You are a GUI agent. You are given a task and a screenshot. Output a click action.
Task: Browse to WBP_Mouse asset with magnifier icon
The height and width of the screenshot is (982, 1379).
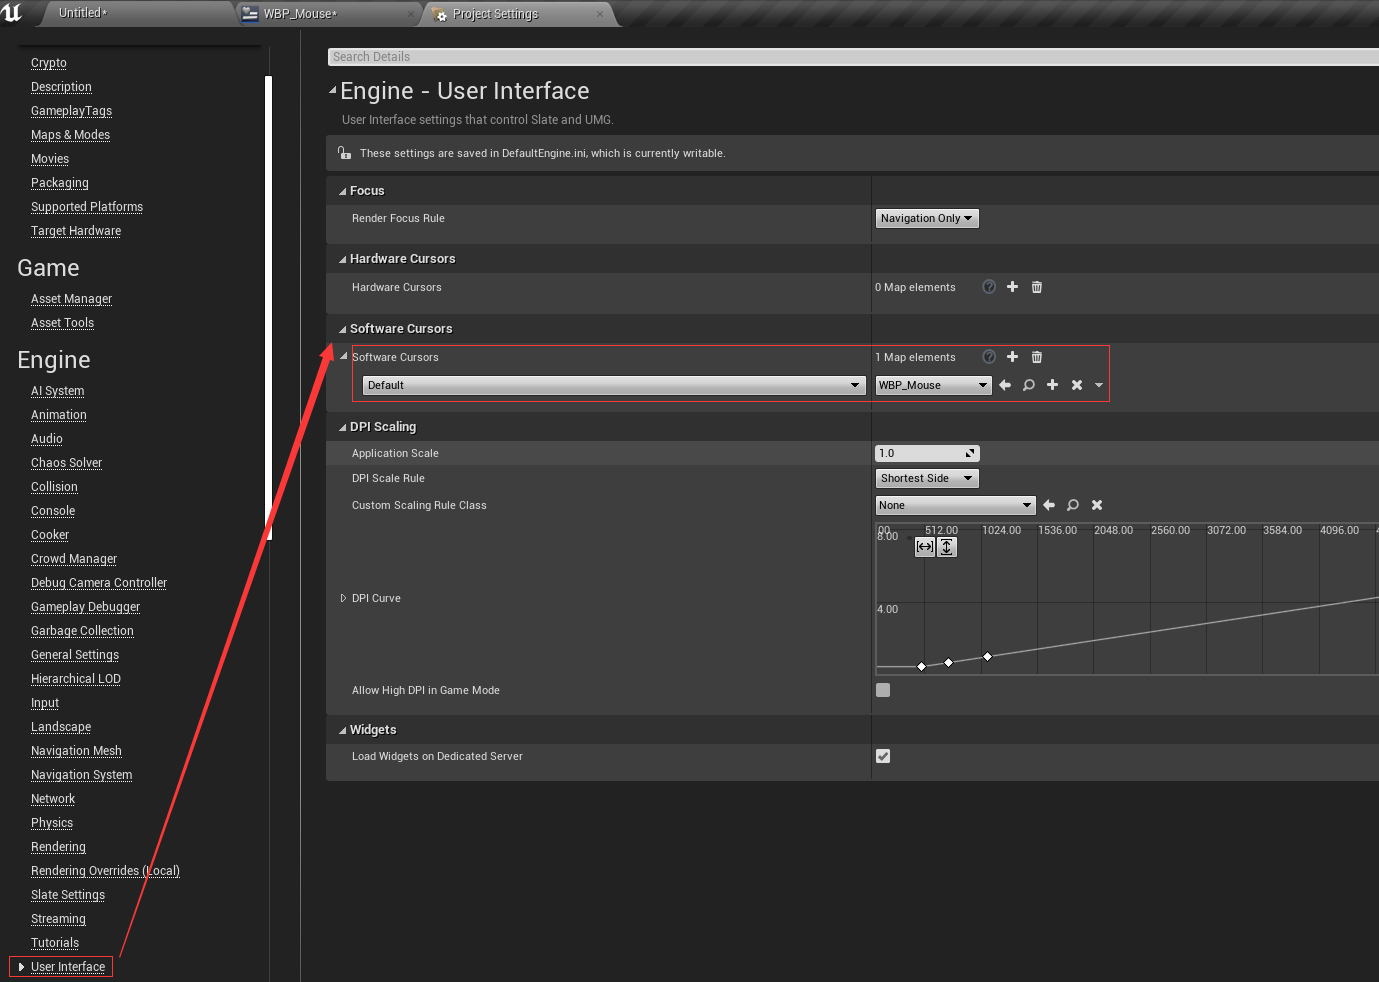(1028, 385)
